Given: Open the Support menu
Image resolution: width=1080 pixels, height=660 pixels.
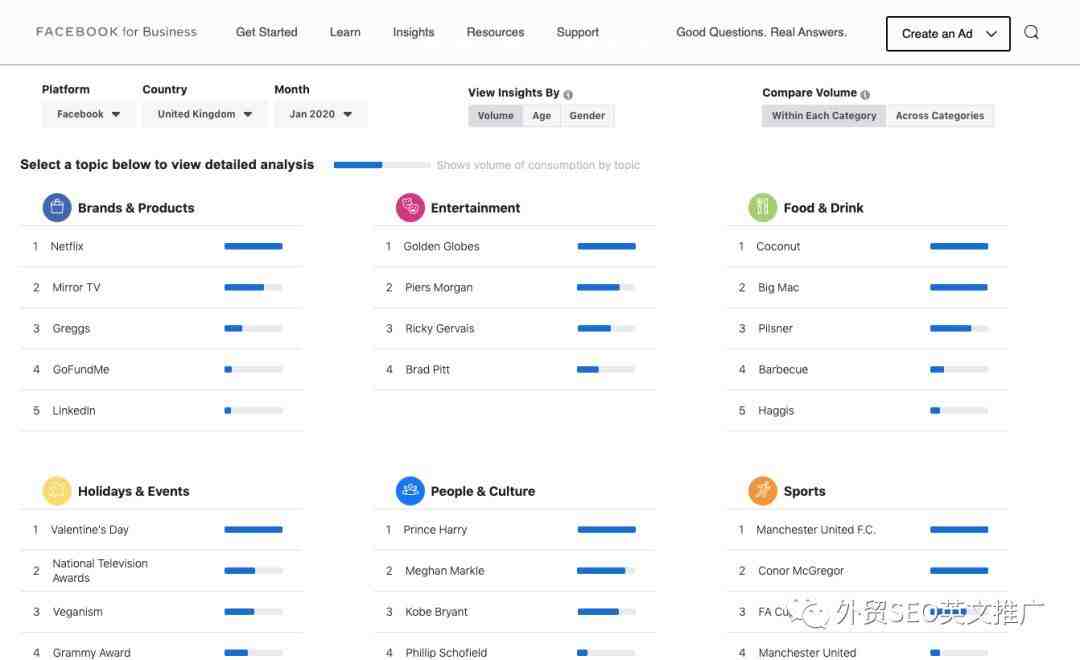Looking at the screenshot, I should [577, 32].
